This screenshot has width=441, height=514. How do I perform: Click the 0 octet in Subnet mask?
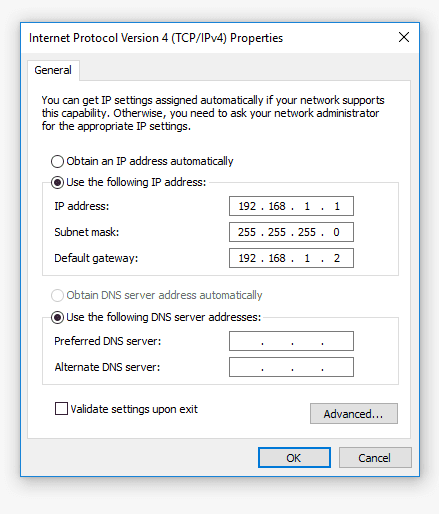tap(336, 232)
